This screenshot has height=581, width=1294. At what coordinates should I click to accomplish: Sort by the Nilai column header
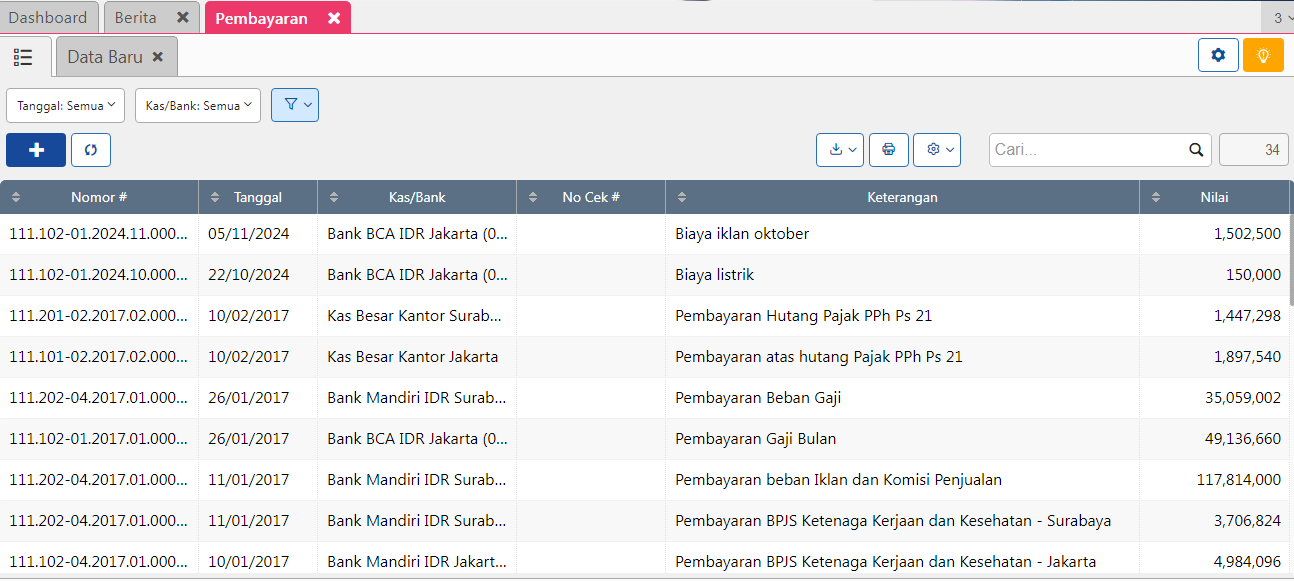[x=1215, y=197]
